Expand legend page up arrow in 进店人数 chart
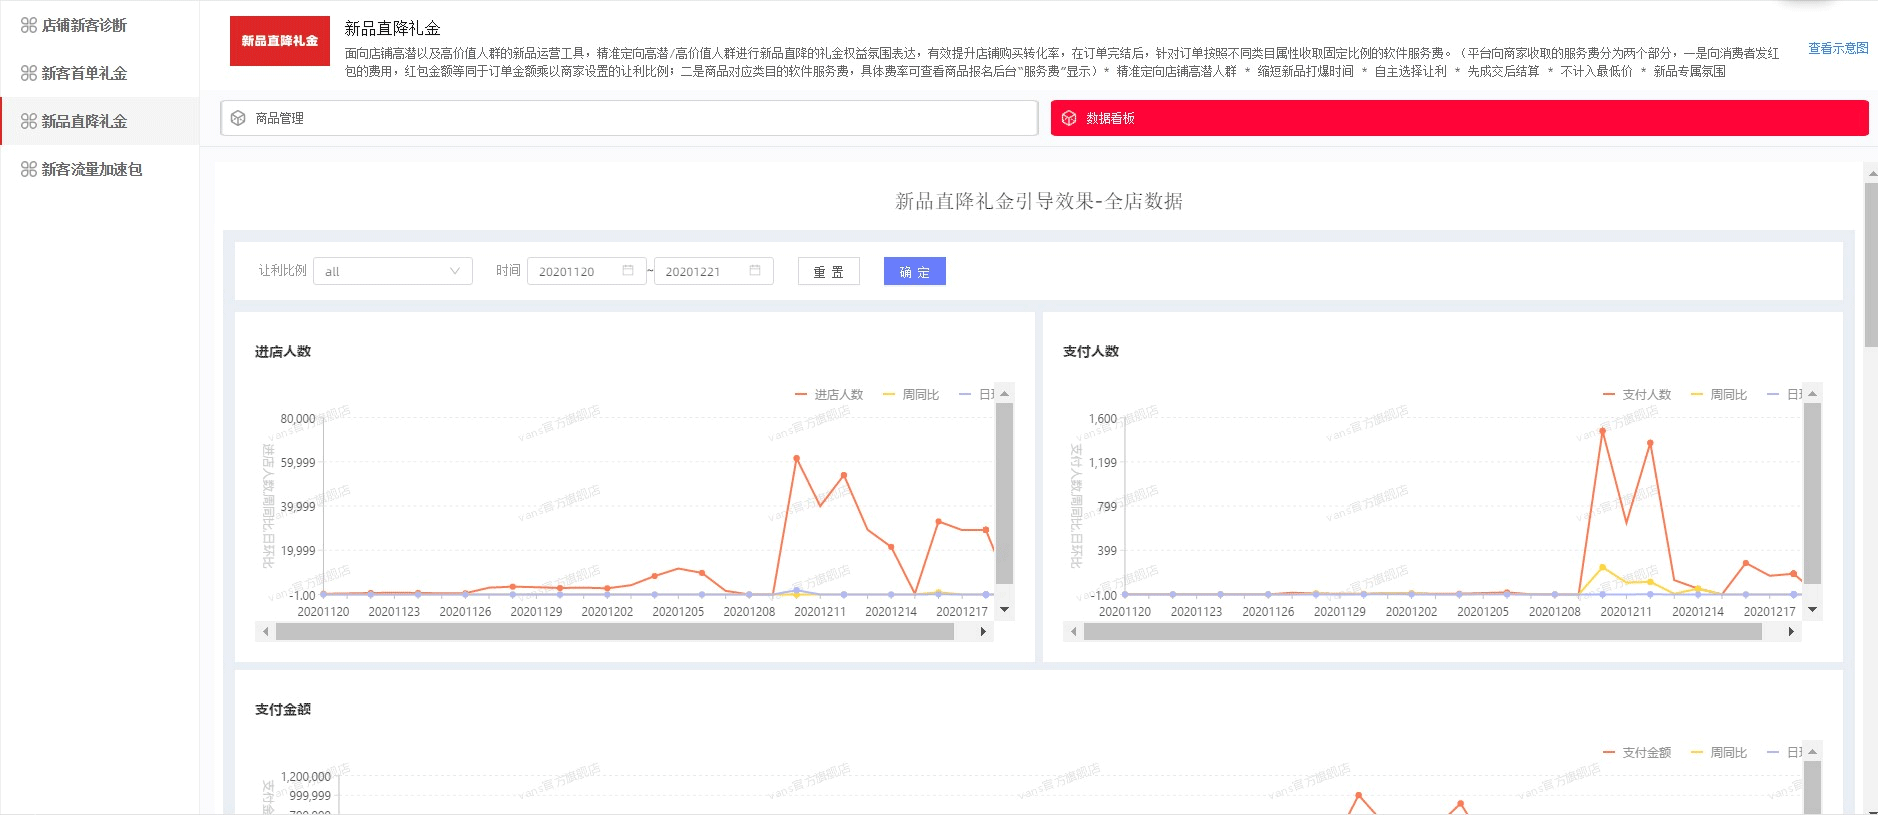 (1004, 394)
